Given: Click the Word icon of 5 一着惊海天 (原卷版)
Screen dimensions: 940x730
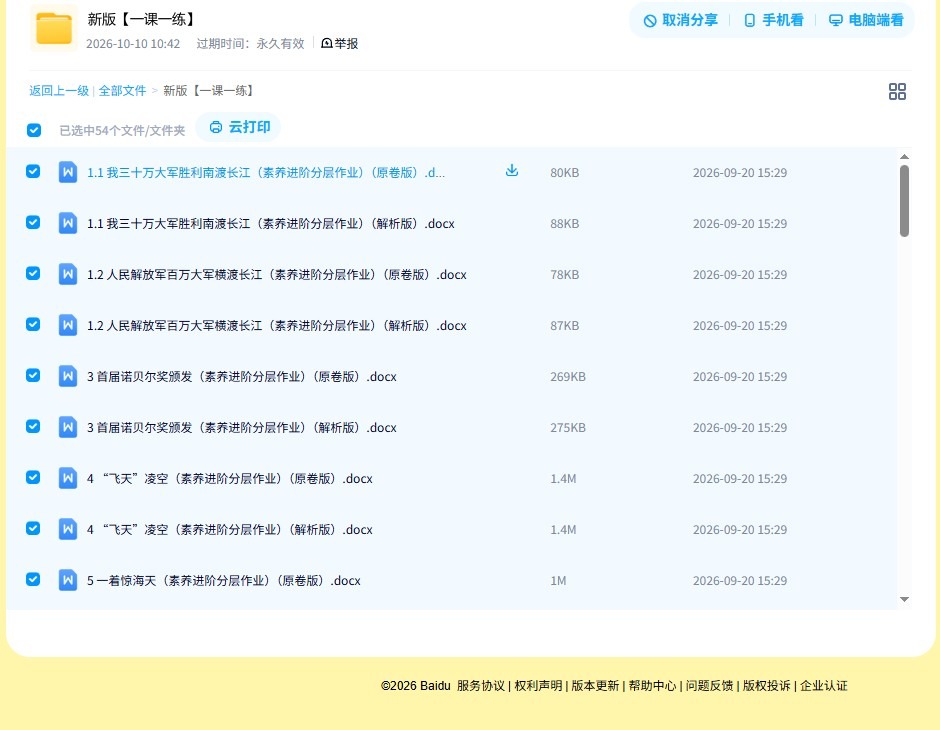Looking at the screenshot, I should click(x=68, y=580).
